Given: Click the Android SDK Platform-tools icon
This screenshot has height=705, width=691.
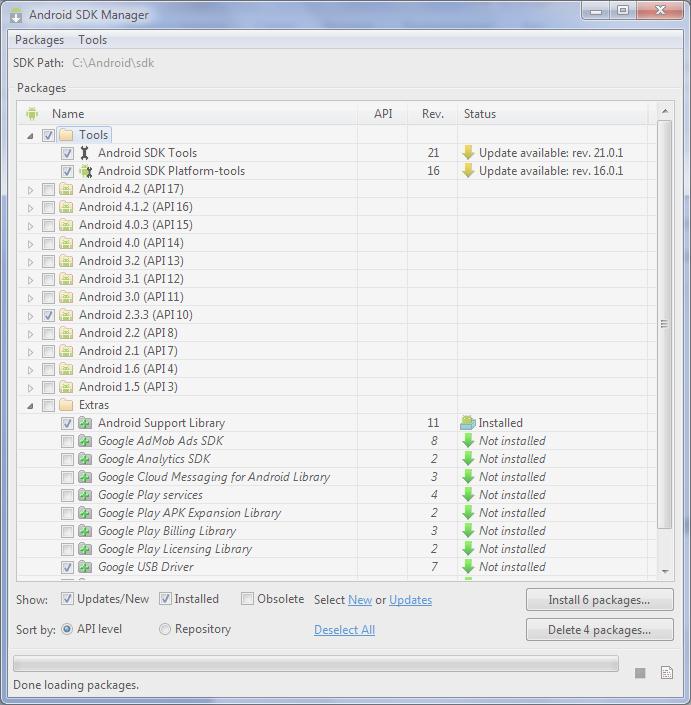Looking at the screenshot, I should click(x=85, y=171).
